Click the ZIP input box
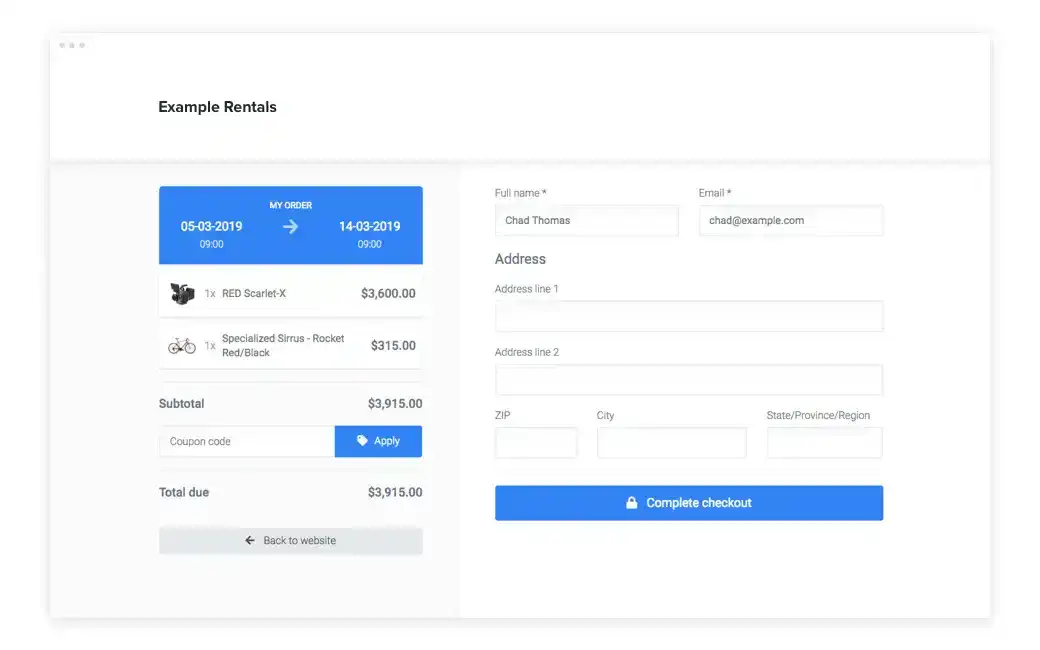Screen dimensions: 1040x650 click(536, 442)
